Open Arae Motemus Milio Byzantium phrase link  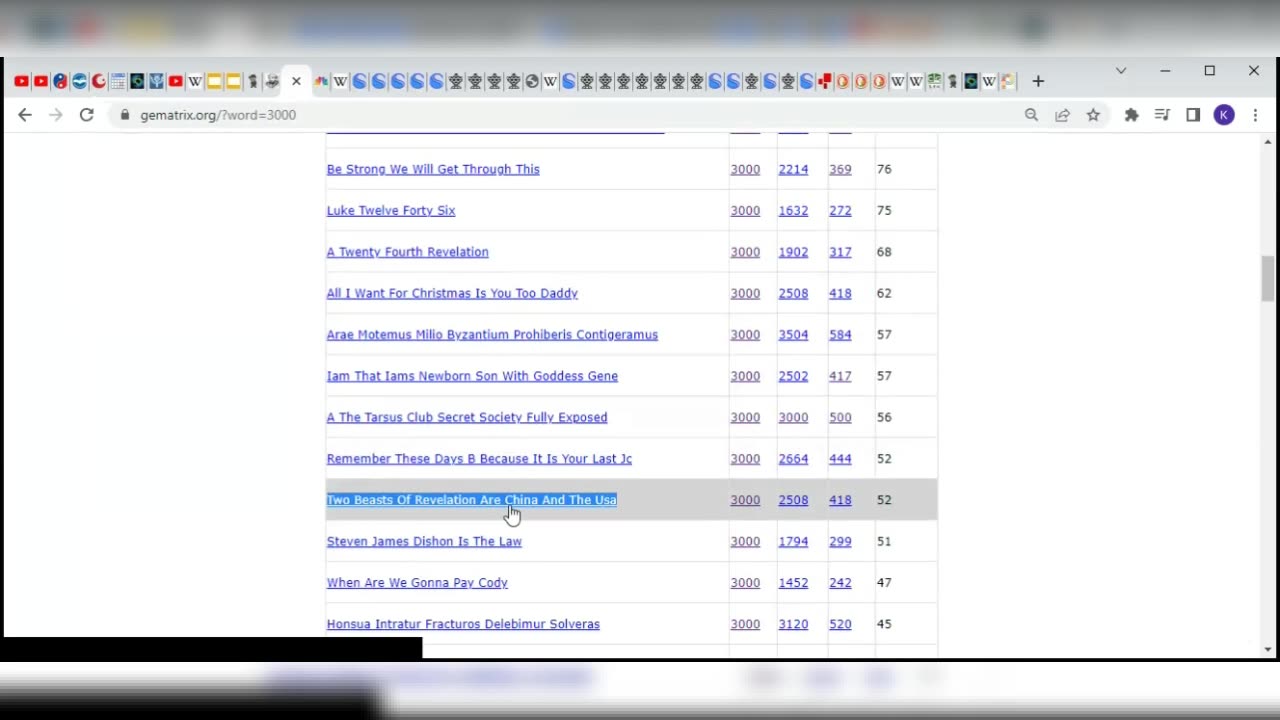click(x=492, y=334)
